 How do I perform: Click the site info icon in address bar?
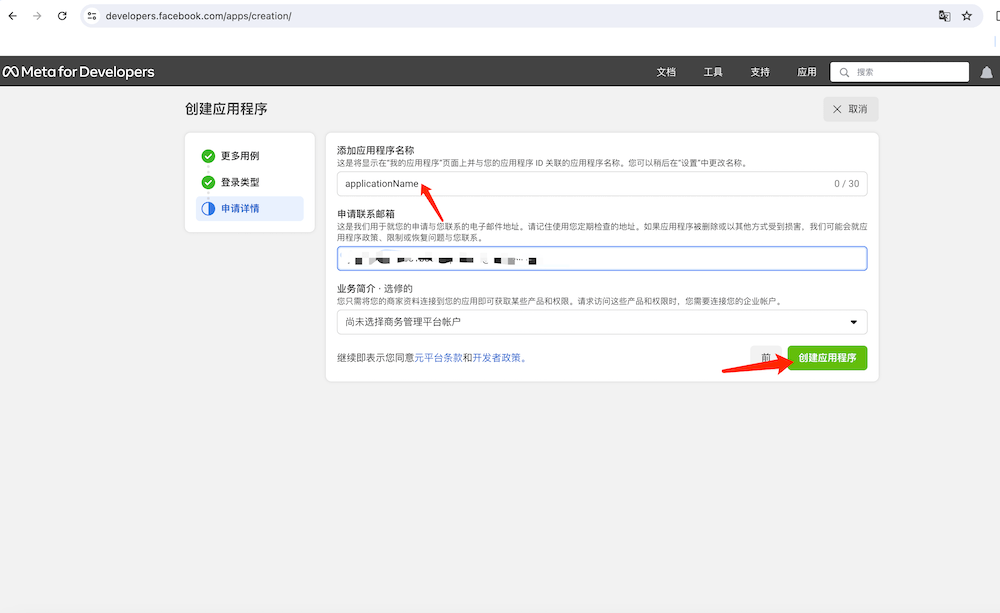pyautogui.click(x=92, y=16)
